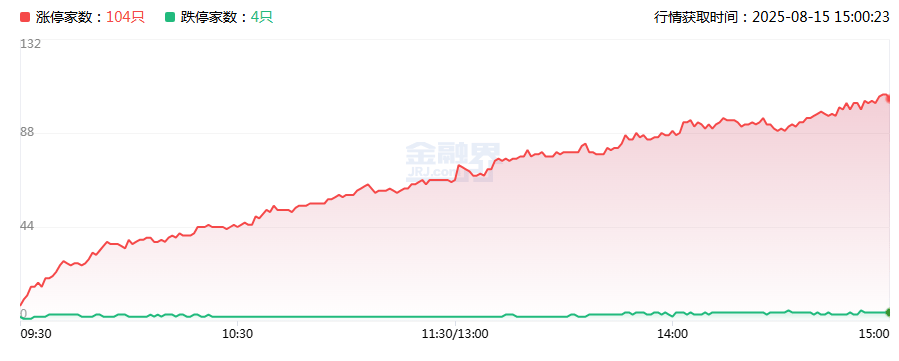
Task: Click the 行情获取时间 timestamp text
Action: pyautogui.click(x=772, y=17)
